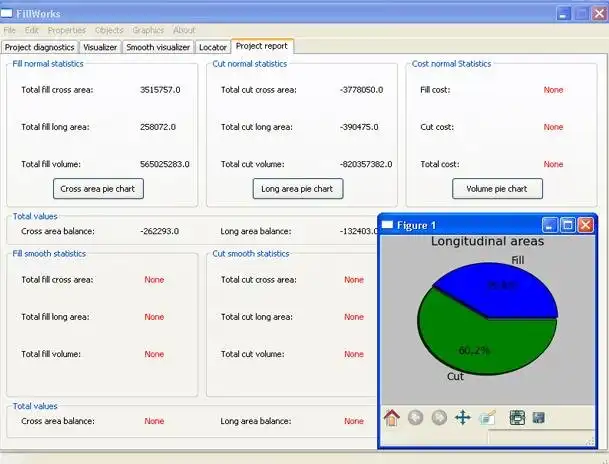The image size is (609, 464).
Task: Click the smooth Total fill volume None value
Action: [x=154, y=354]
